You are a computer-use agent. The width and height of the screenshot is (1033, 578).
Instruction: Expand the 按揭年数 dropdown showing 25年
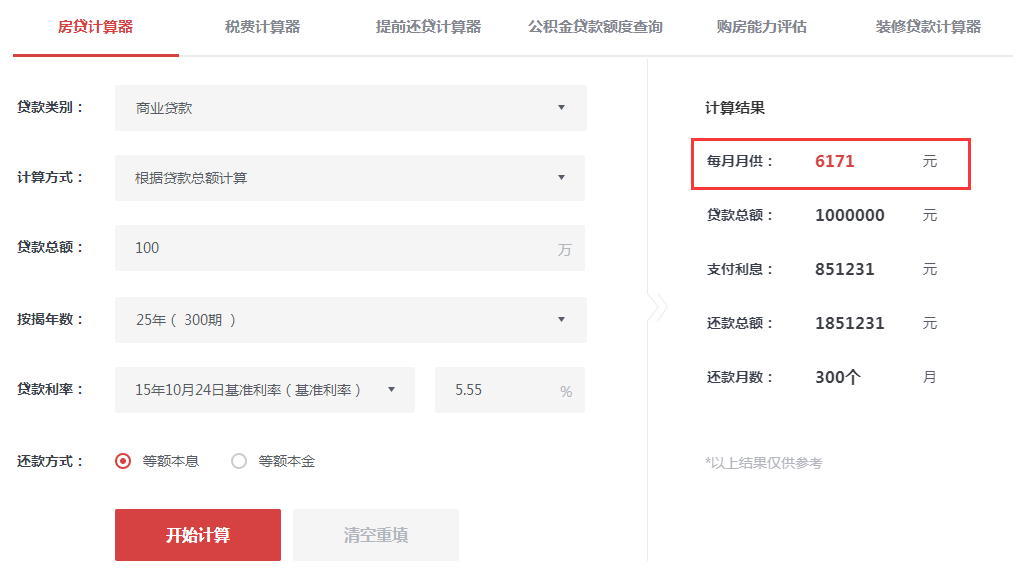(x=350, y=320)
